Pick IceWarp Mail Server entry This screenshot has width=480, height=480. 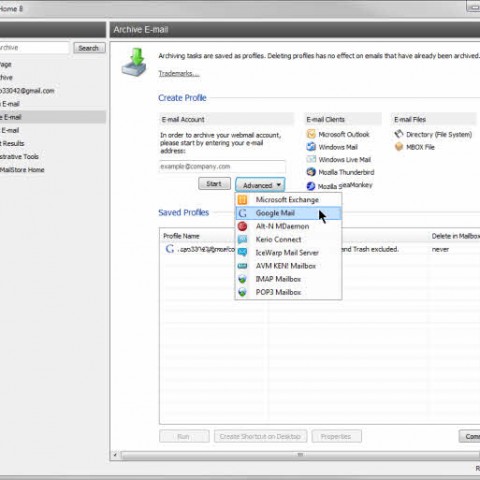tap(288, 253)
